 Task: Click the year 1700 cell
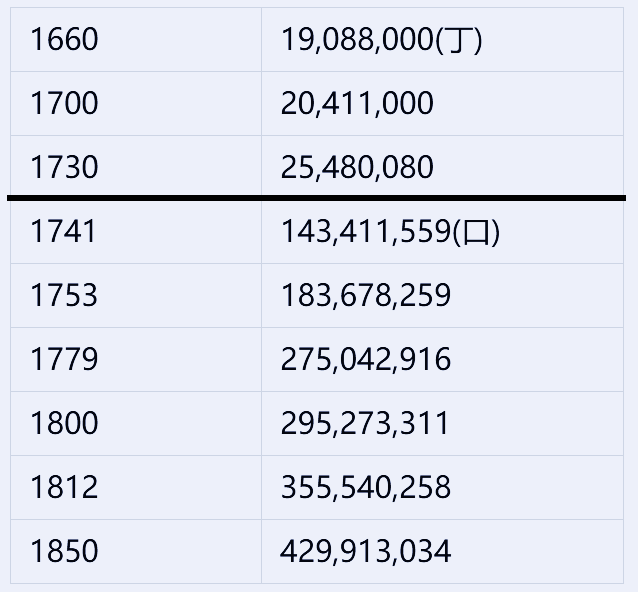(x=136, y=103)
